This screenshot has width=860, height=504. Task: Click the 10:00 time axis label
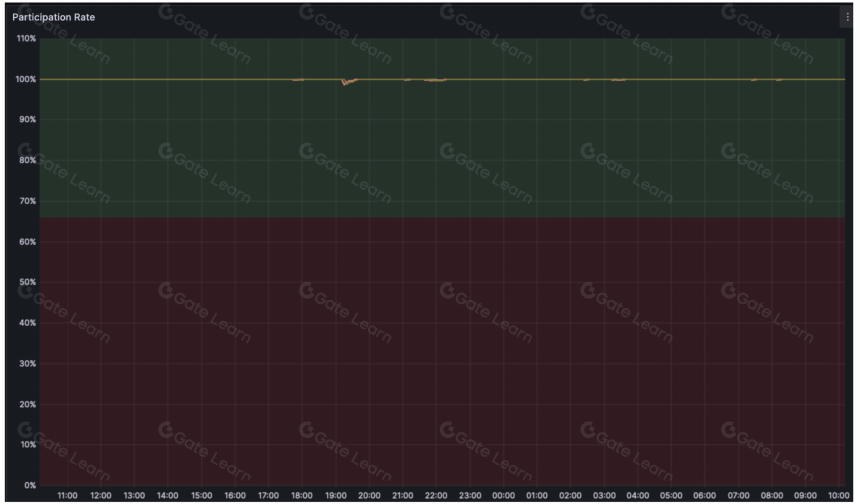pos(839,495)
